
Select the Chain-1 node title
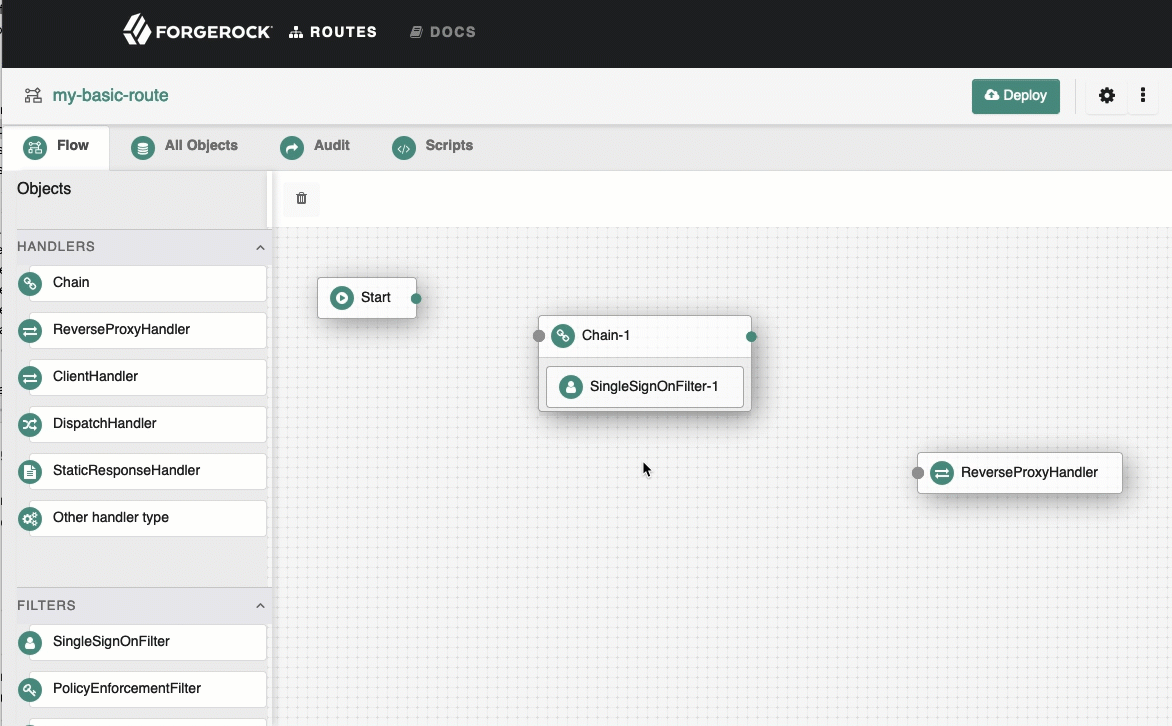[x=605, y=336]
